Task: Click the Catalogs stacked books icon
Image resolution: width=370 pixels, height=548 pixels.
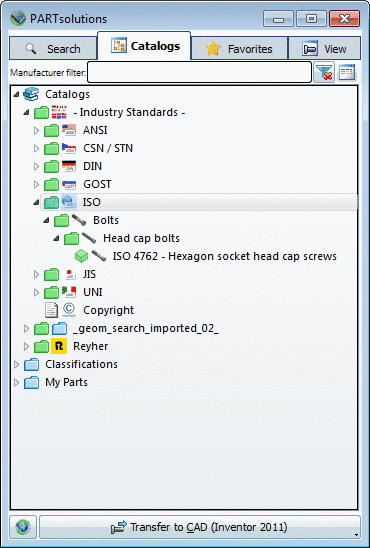Action: 31,94
